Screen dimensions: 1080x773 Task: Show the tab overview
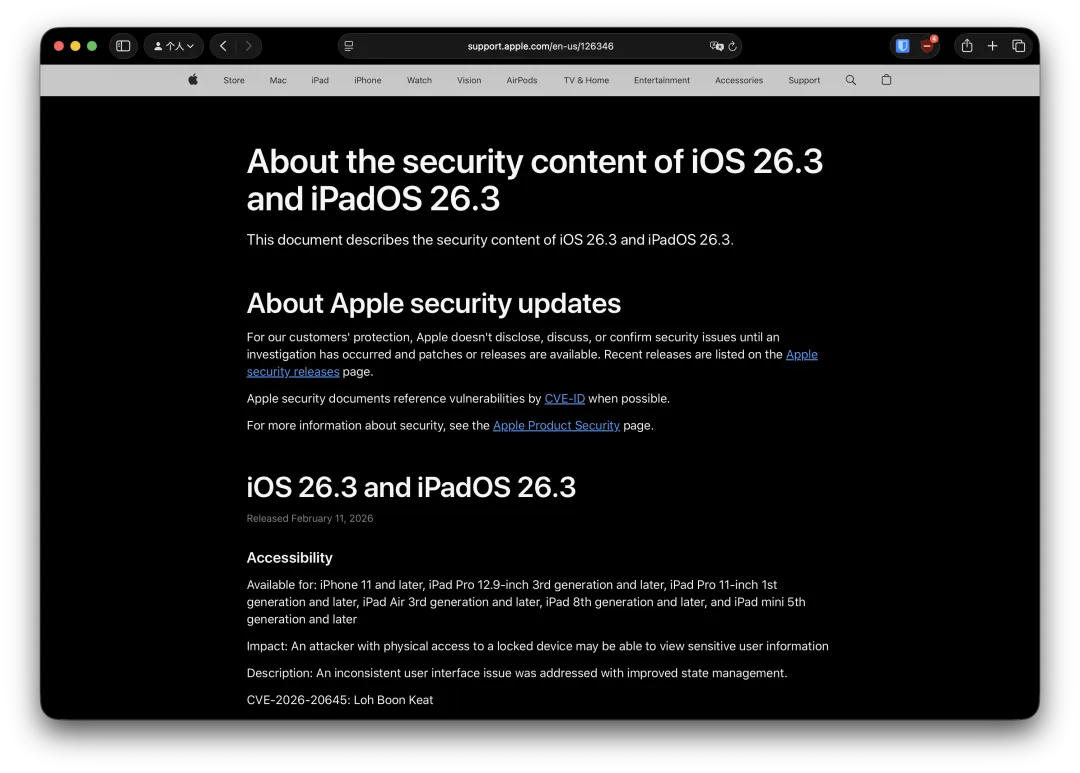(1019, 46)
